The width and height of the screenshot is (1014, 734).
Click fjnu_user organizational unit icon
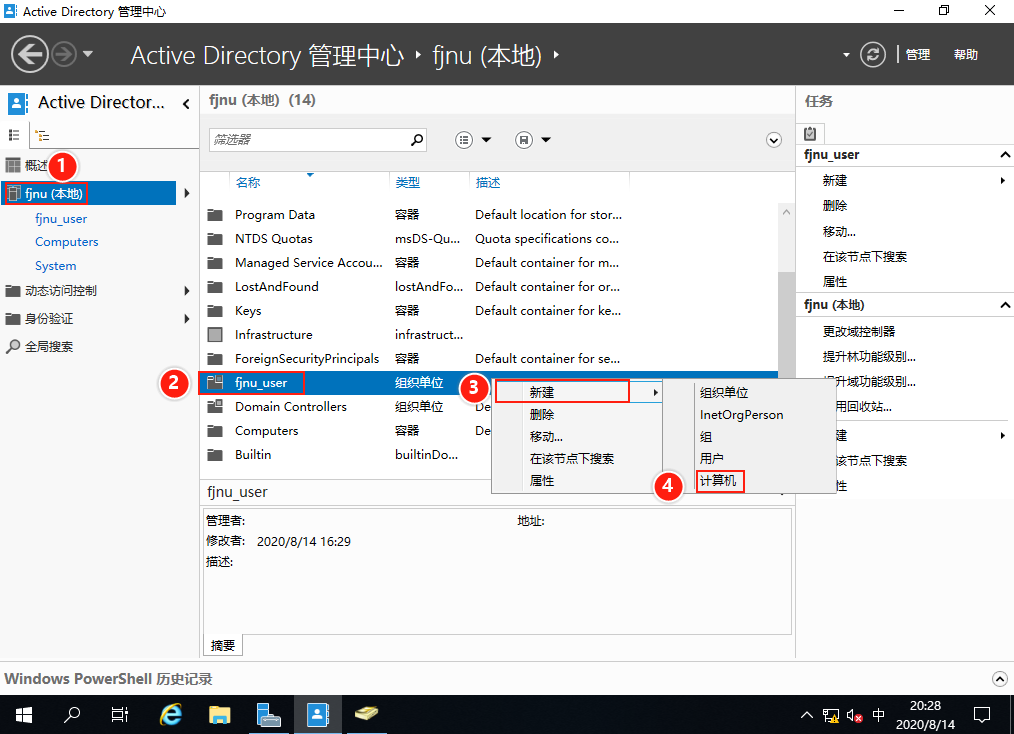pos(215,382)
